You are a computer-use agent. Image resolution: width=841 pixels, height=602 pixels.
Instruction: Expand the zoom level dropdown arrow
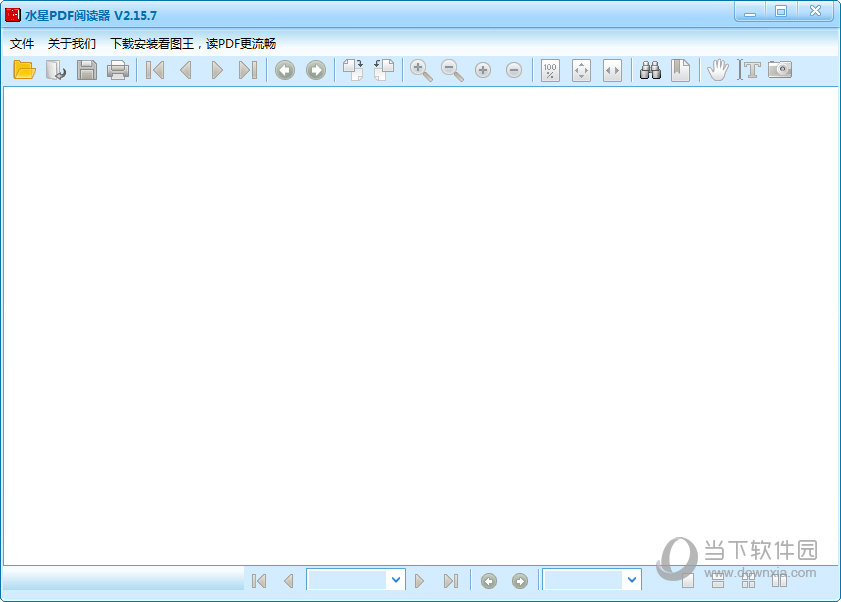point(632,580)
